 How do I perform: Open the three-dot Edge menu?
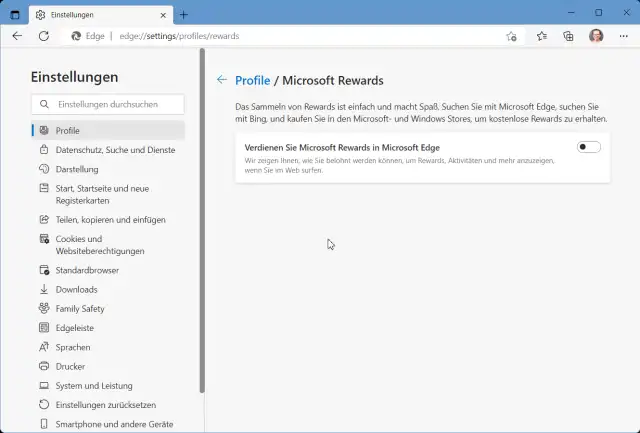click(x=623, y=36)
